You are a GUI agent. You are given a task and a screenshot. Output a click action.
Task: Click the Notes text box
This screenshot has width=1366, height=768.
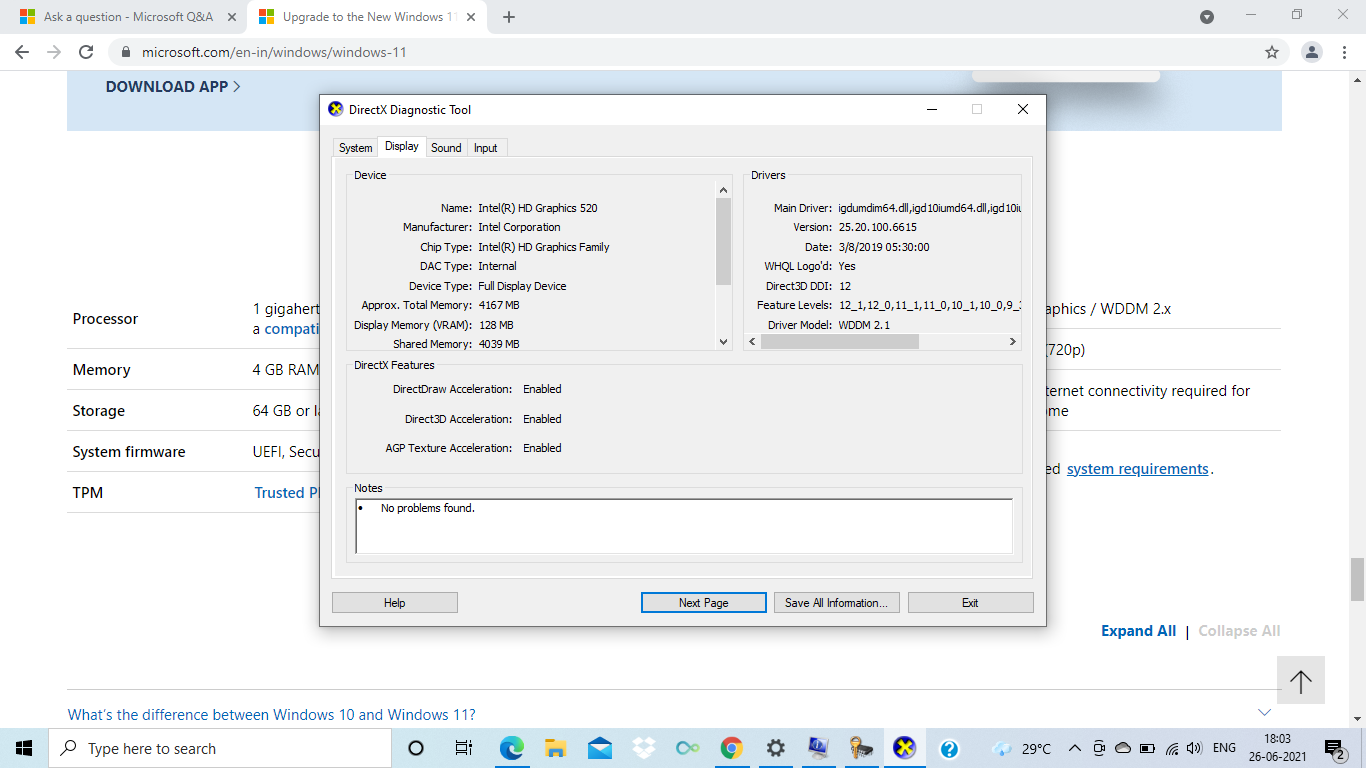[x=684, y=526]
